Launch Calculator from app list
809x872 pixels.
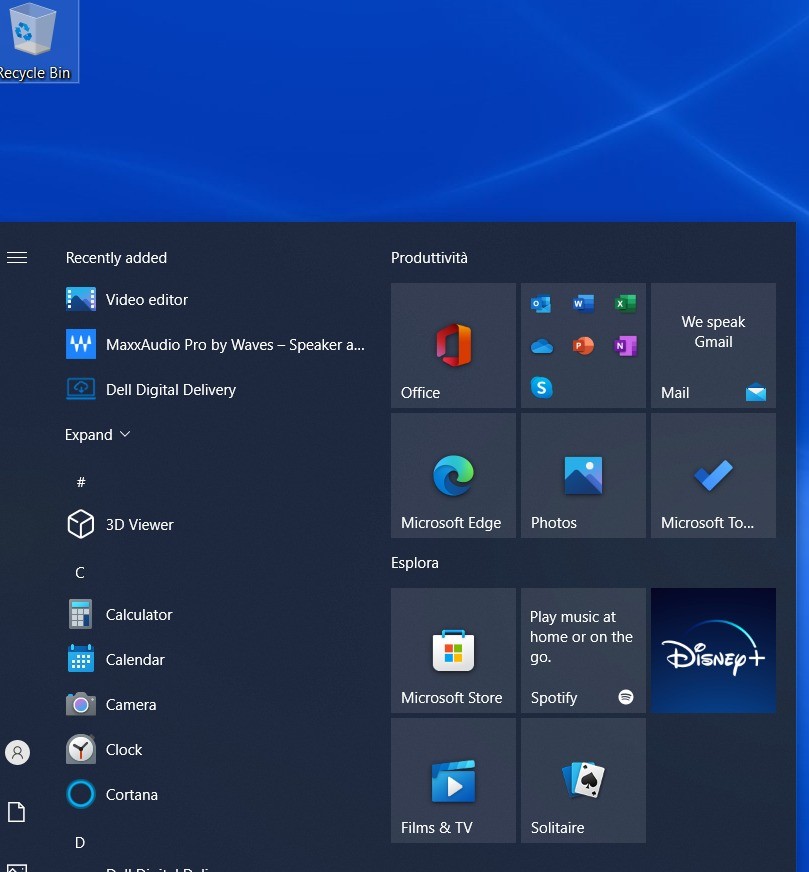point(214,615)
